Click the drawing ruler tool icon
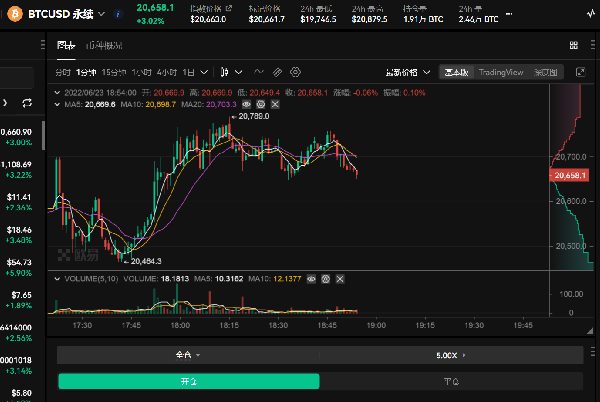600x402 pixels. tap(278, 72)
